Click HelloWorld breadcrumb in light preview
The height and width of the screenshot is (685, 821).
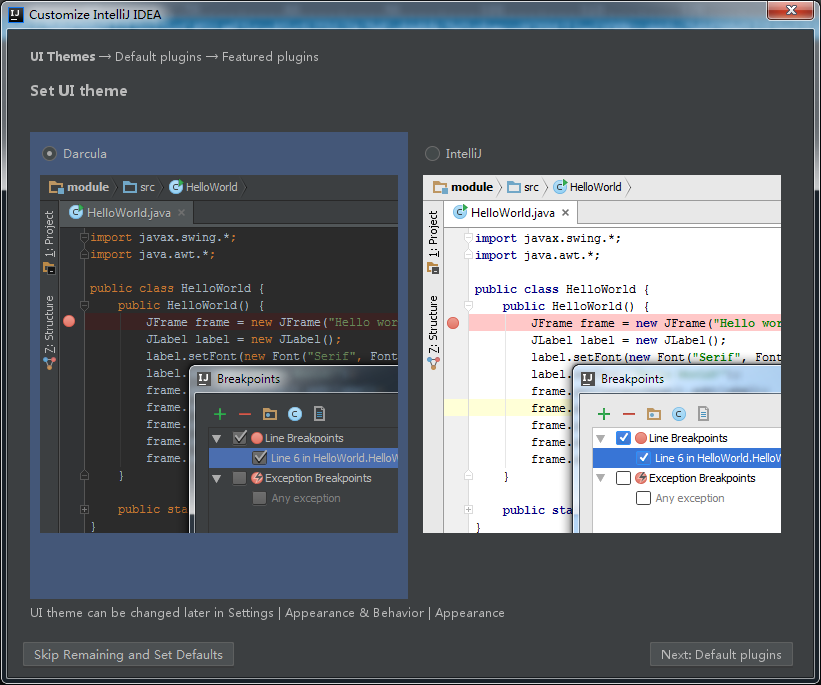[x=587, y=187]
